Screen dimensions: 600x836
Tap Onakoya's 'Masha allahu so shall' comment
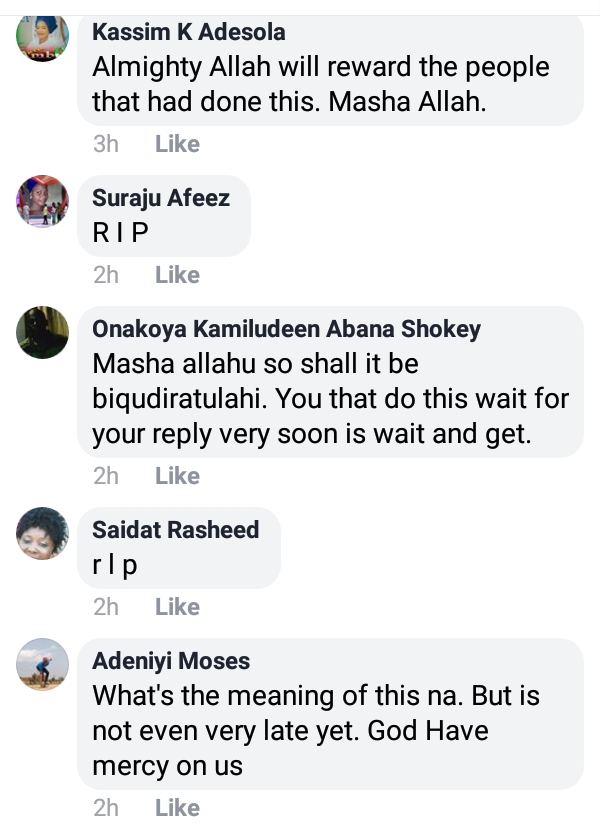click(x=330, y=400)
